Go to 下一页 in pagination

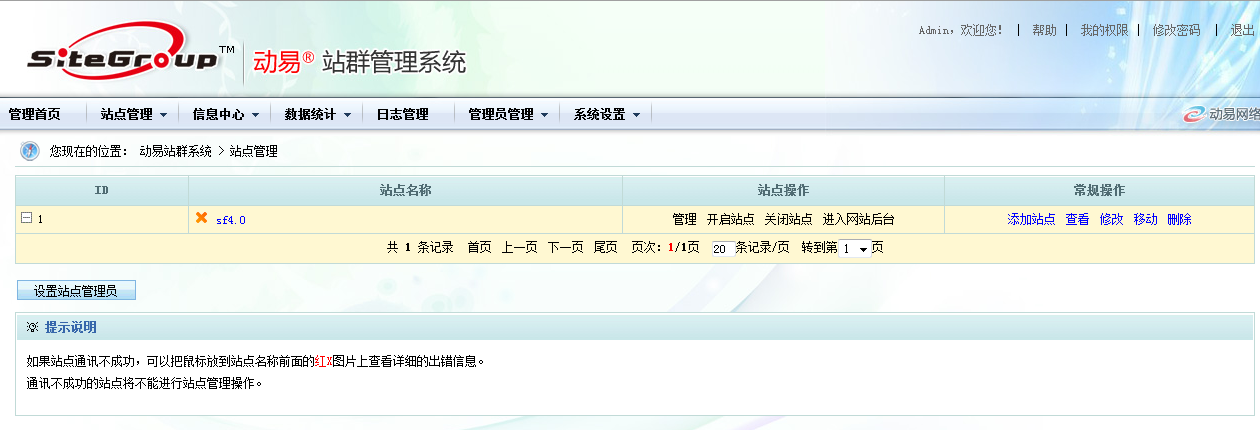pos(565,247)
